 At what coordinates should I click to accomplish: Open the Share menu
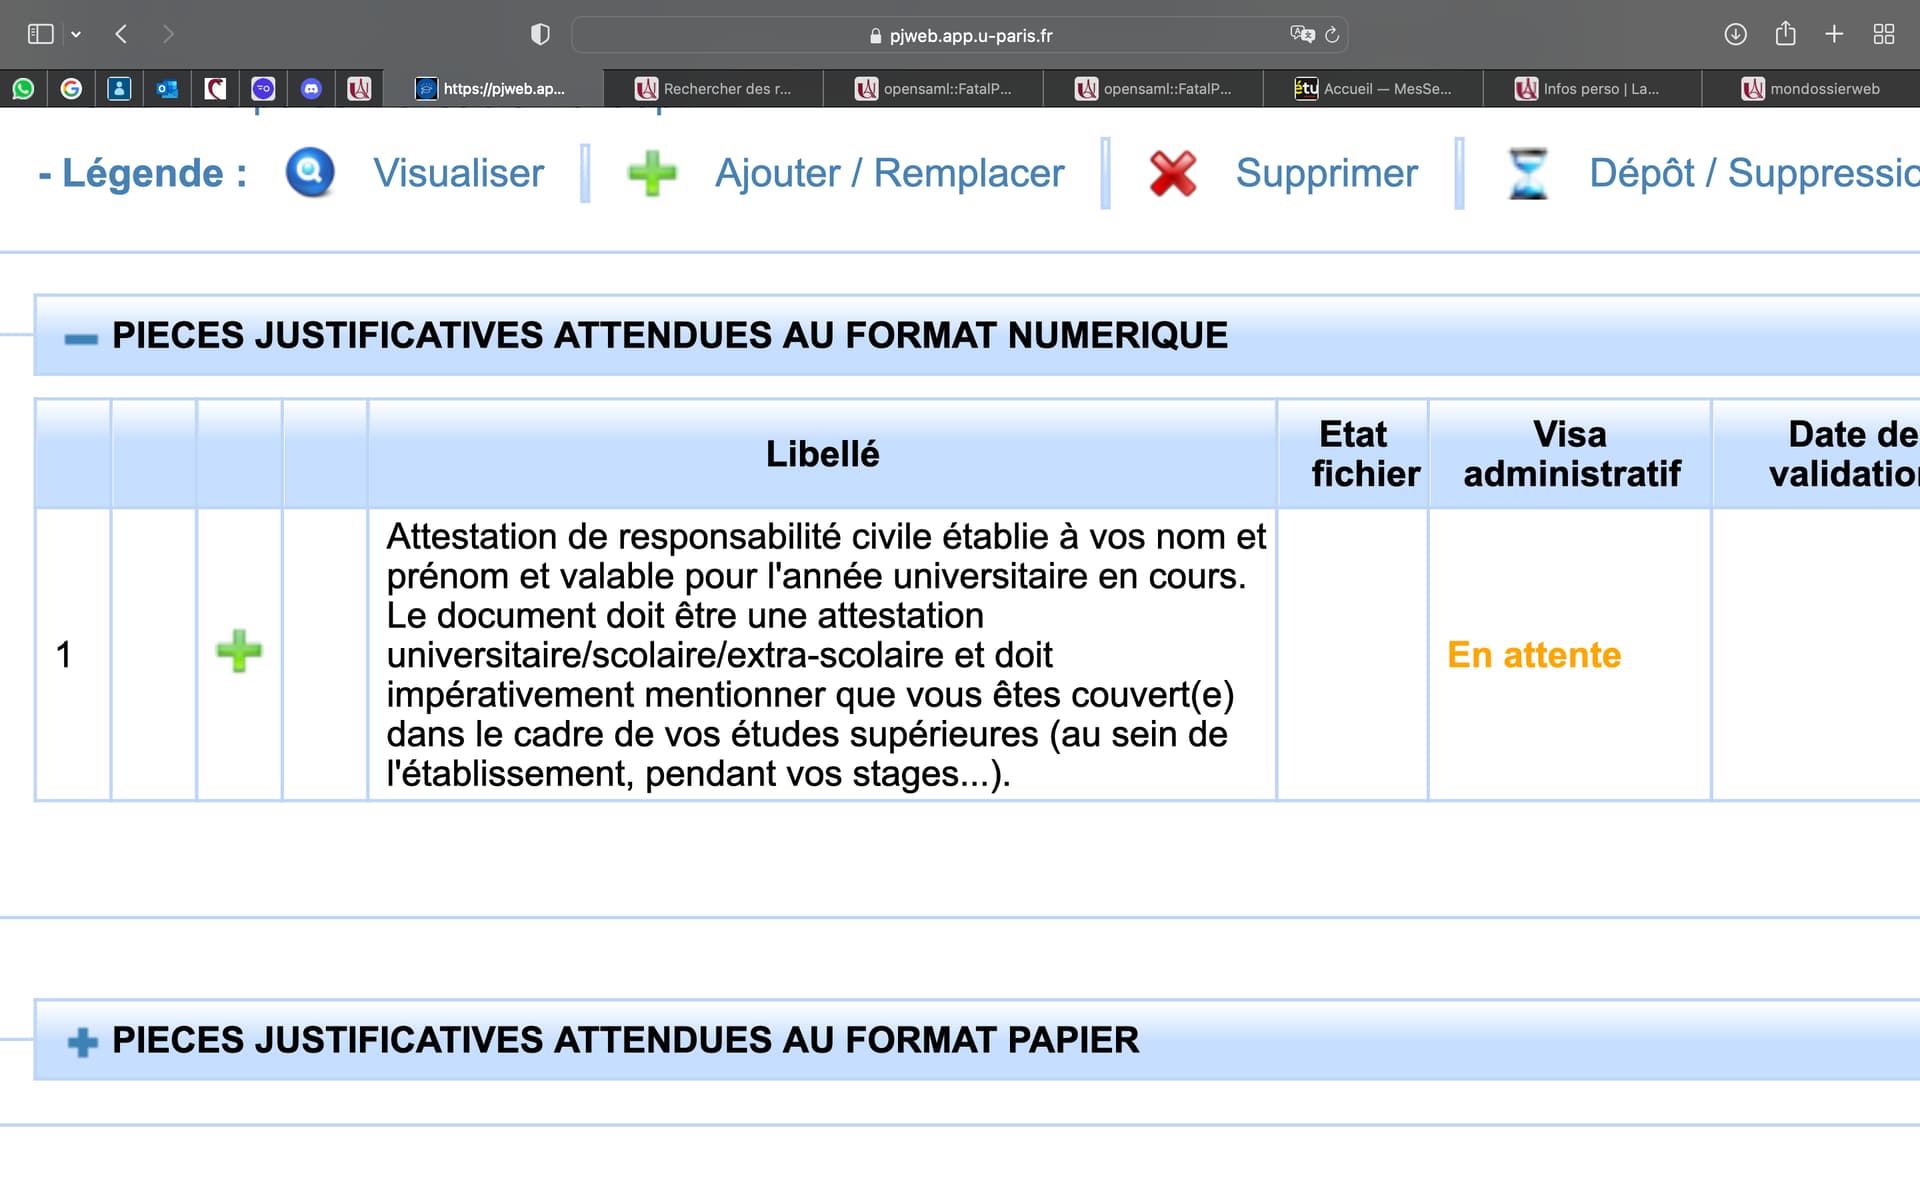1785,34
